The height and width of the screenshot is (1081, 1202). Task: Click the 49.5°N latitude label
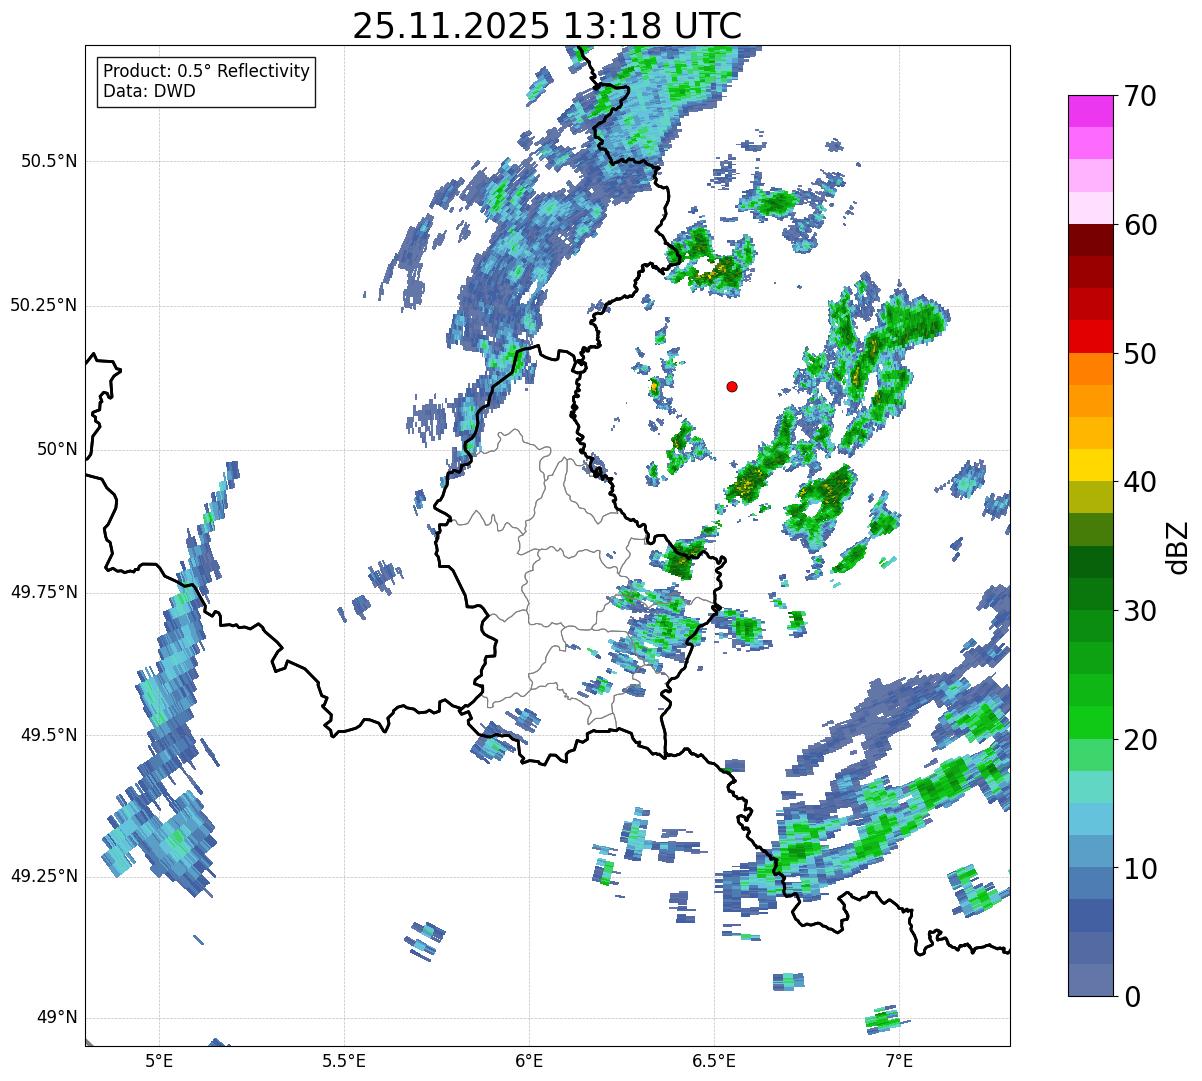(49, 735)
